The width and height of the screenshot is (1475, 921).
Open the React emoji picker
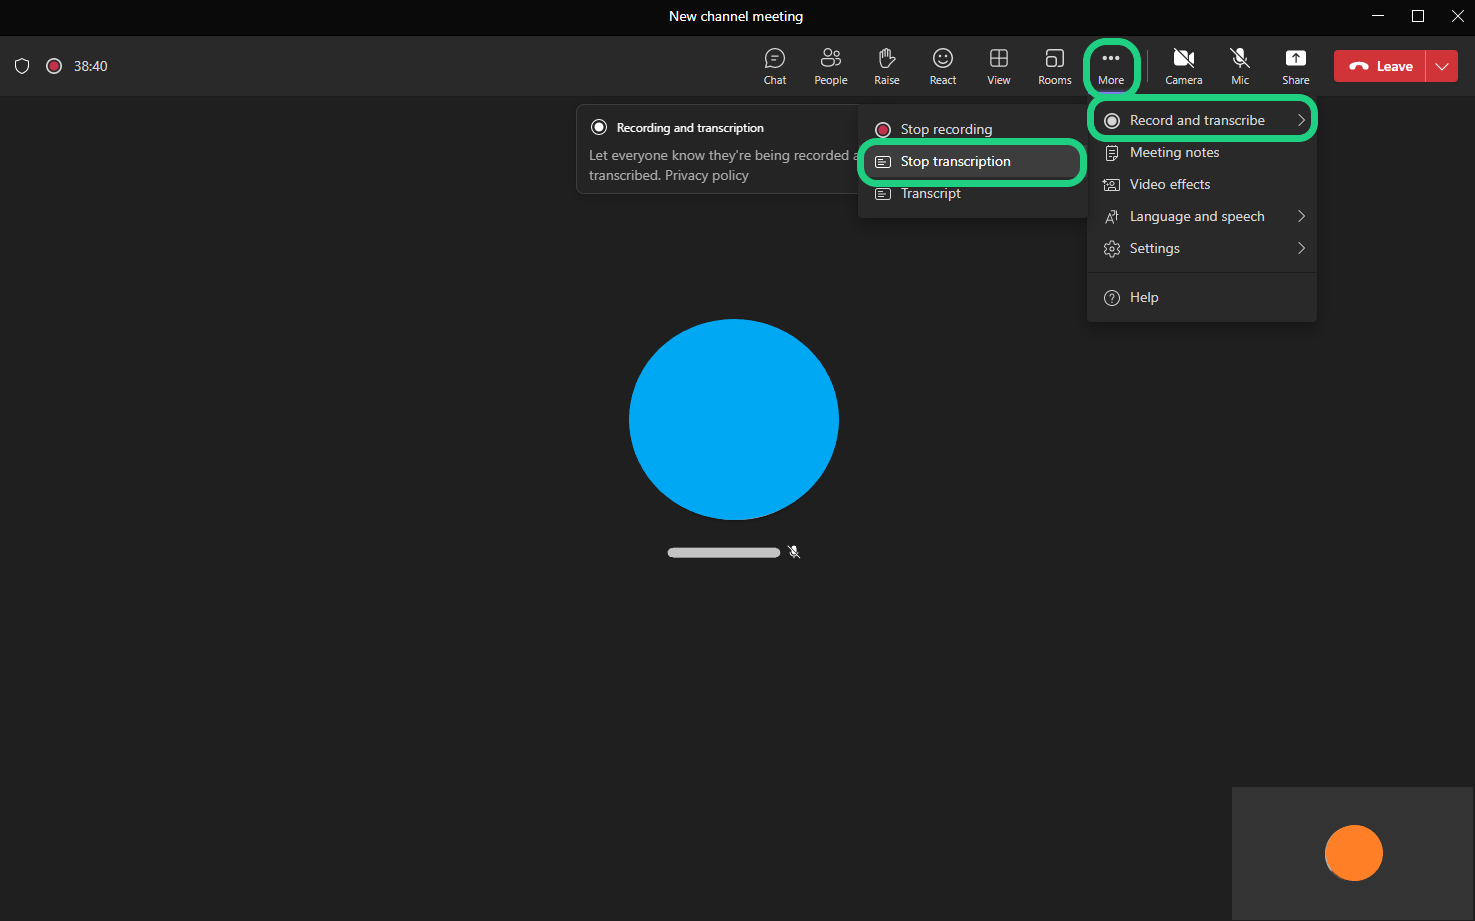click(x=942, y=66)
